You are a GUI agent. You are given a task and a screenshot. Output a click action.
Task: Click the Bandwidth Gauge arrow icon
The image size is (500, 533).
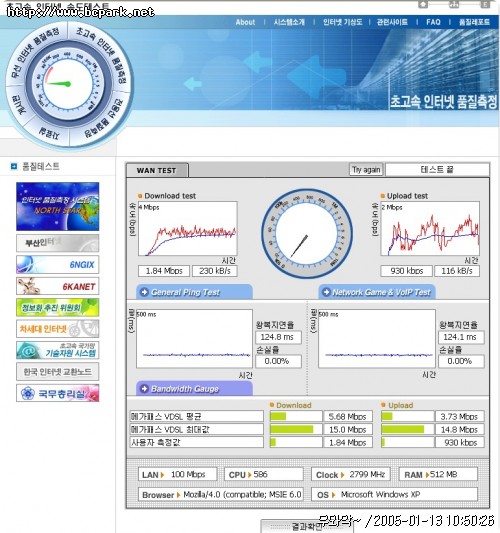(x=144, y=389)
